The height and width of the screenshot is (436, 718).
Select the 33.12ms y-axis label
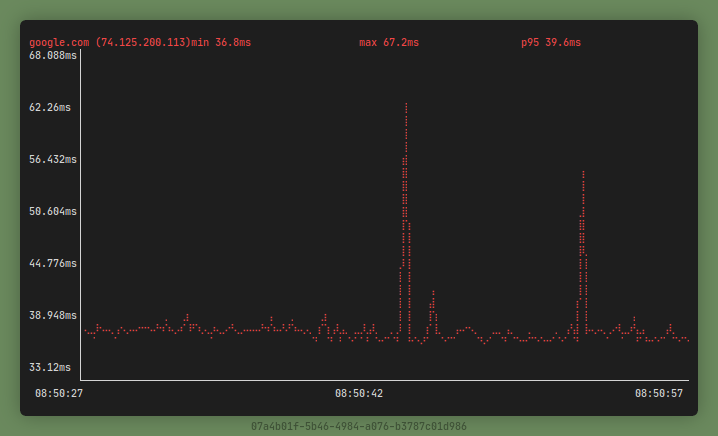pos(50,368)
